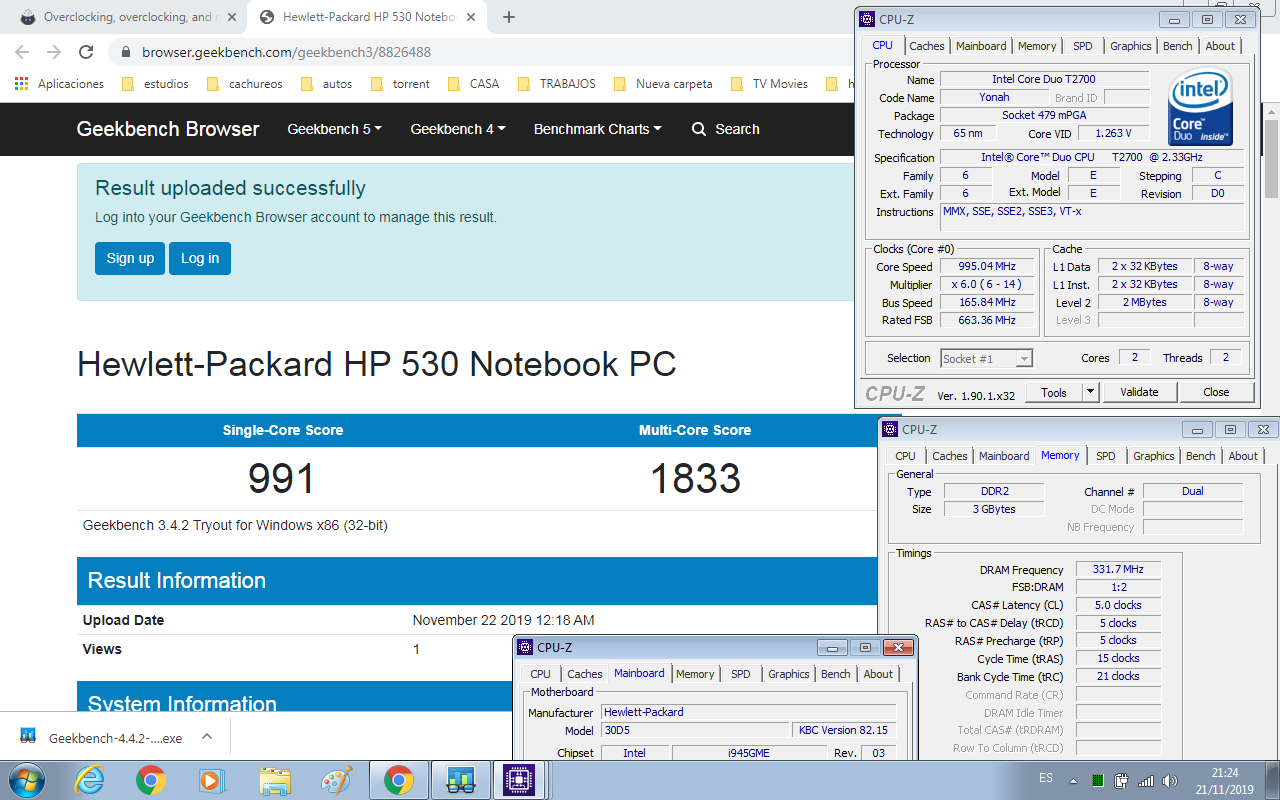Open the TV Movies bookmark folder
Image resolution: width=1280 pixels, height=800 pixels.
coord(769,84)
